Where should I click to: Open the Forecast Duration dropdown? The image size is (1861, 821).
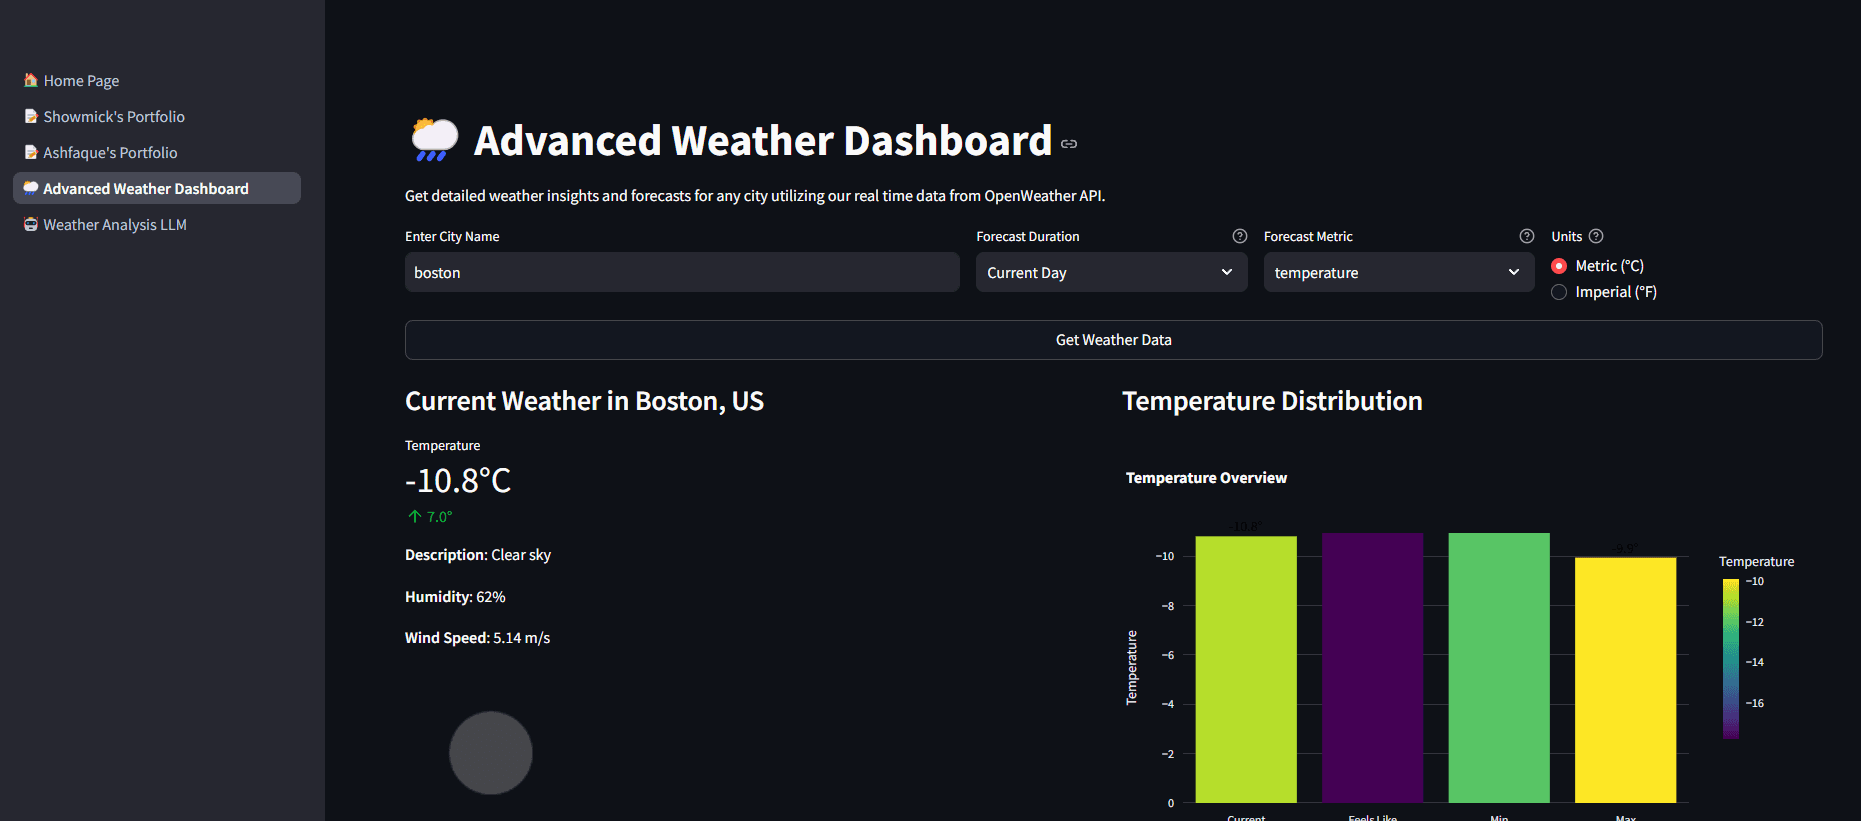(1111, 272)
